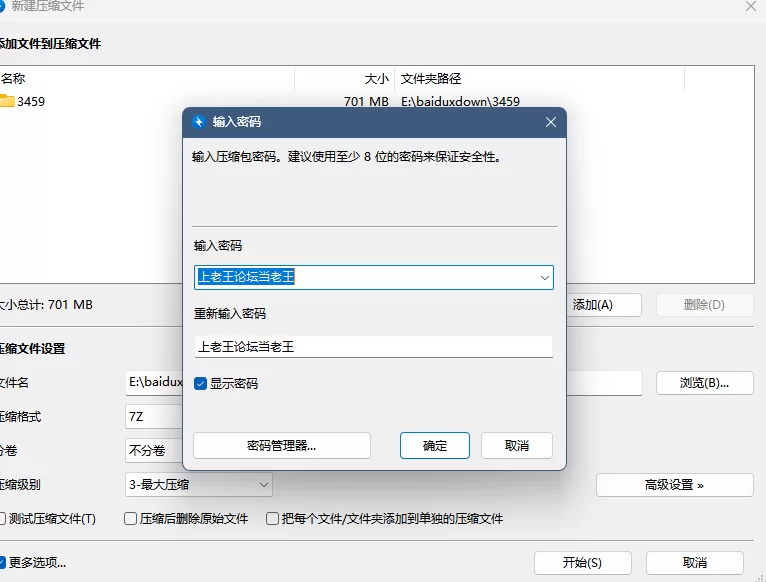Click the 重新输入密码 confirm field
The height and width of the screenshot is (582, 766).
pyautogui.click(x=374, y=347)
